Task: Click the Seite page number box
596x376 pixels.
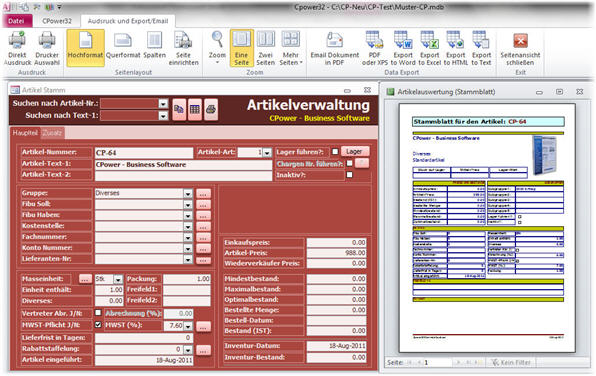Action: 437,362
